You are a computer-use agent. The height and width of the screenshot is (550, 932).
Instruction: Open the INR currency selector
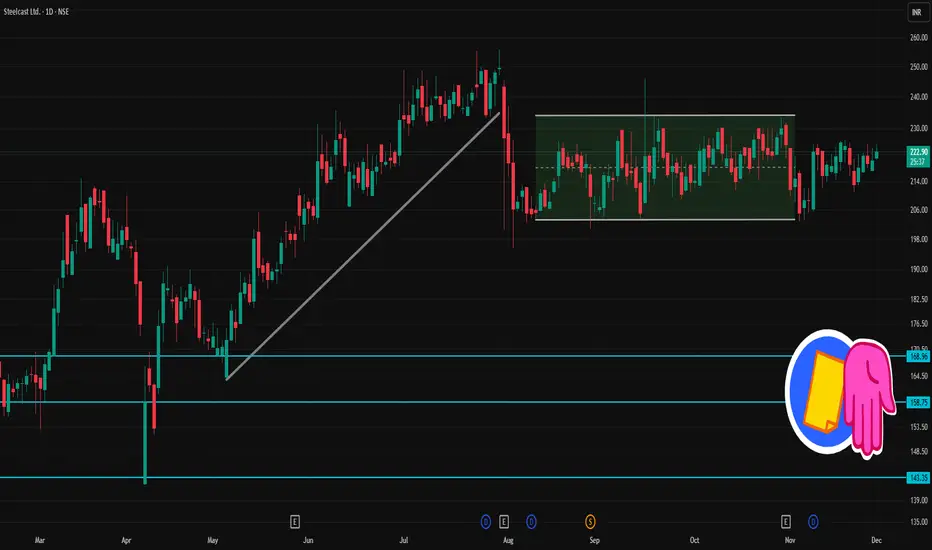point(917,12)
